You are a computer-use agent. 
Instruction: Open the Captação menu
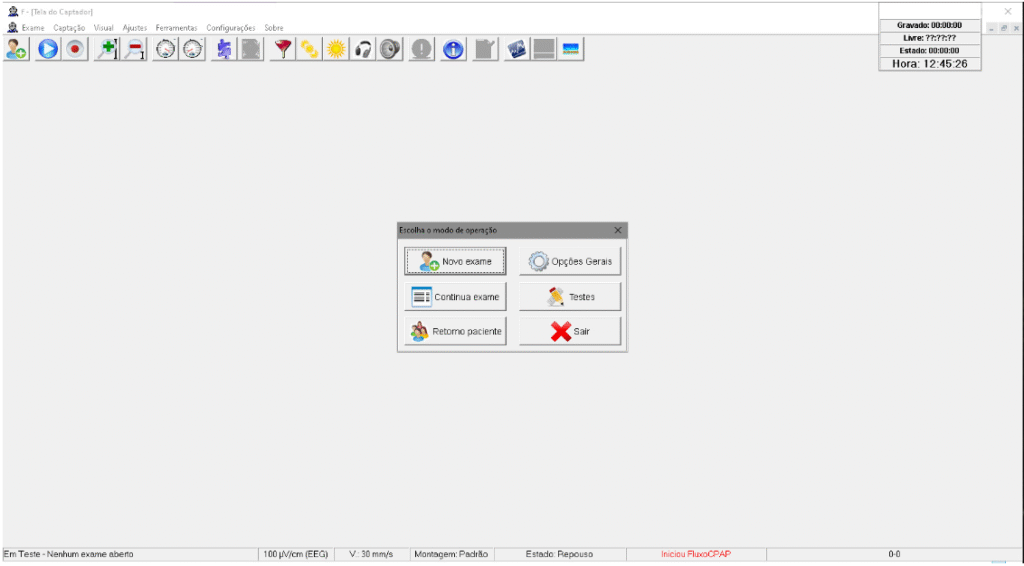[x=69, y=28]
